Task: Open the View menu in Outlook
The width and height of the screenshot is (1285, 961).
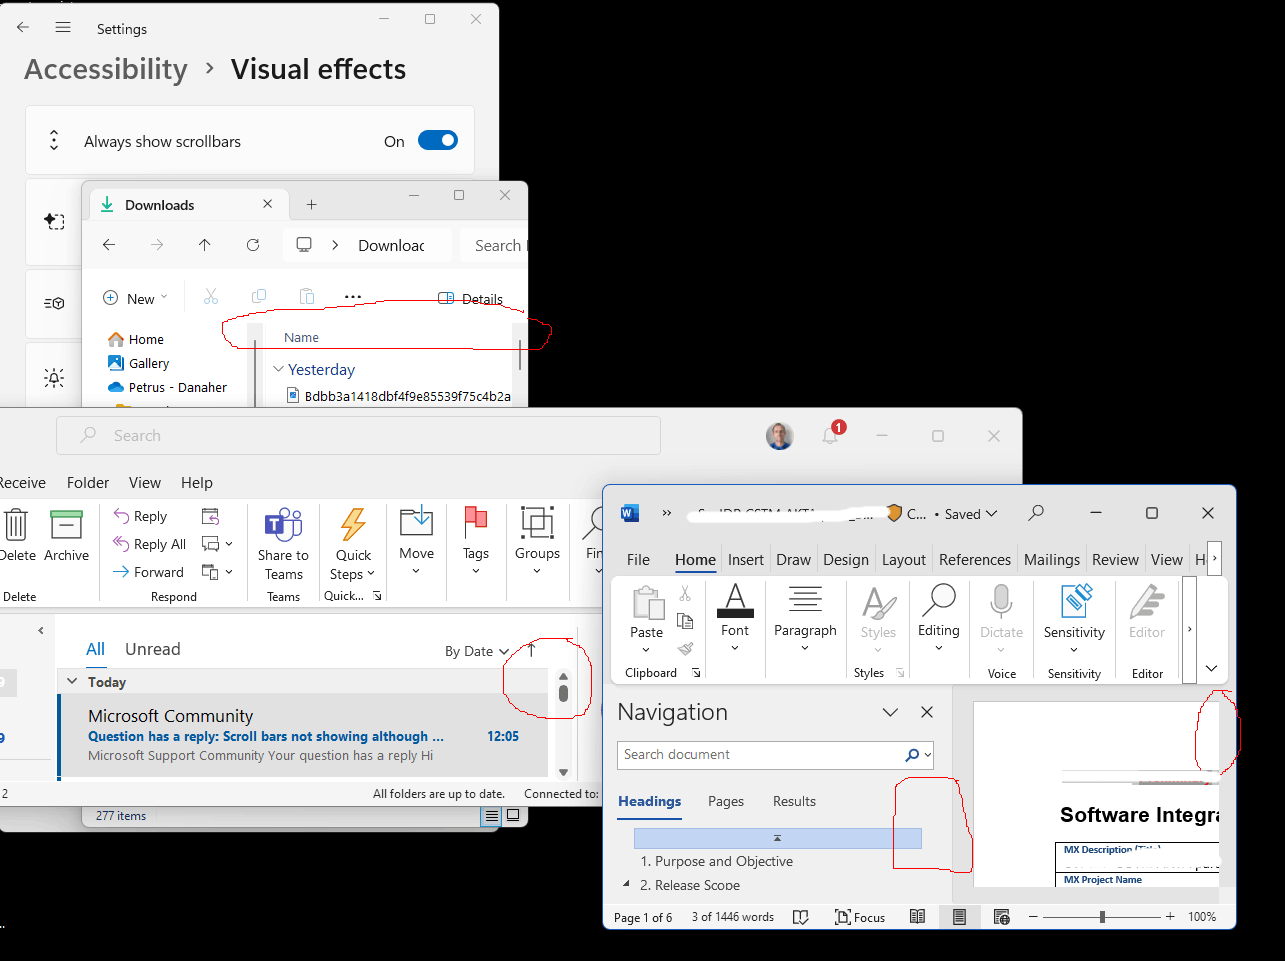Action: pos(144,482)
